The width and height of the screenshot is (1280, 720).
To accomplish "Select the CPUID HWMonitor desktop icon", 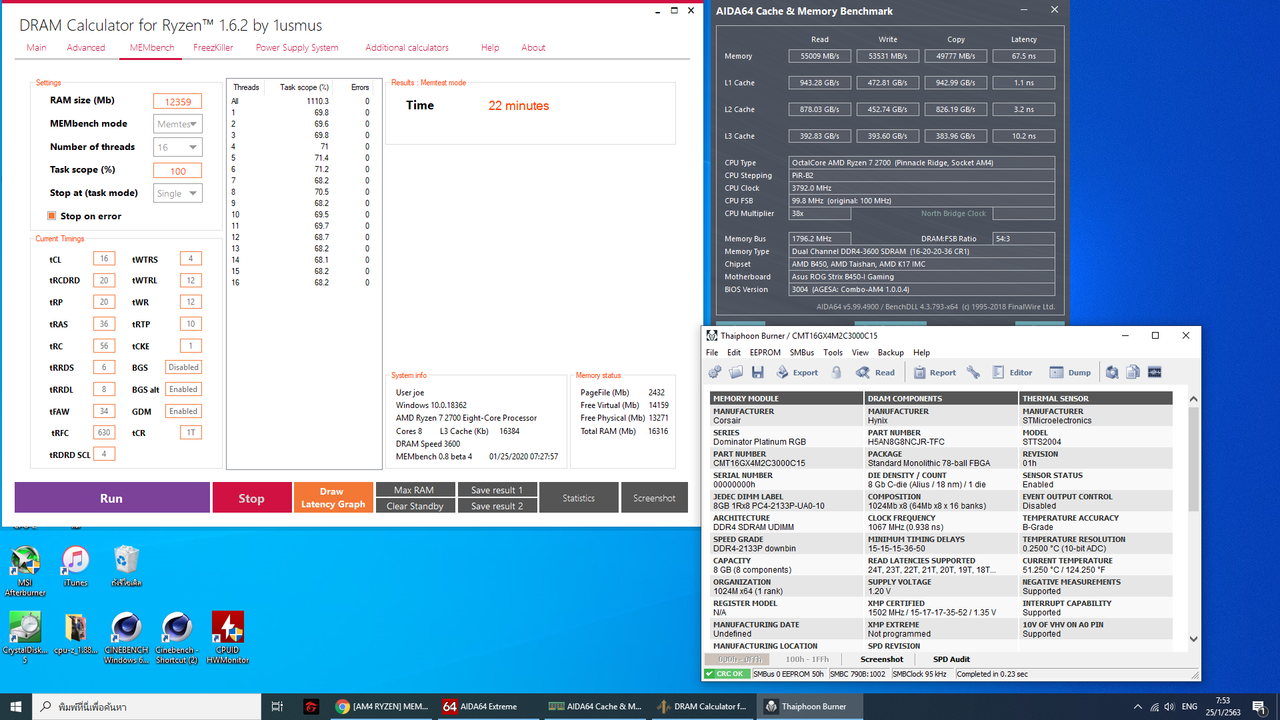I will pyautogui.click(x=228, y=638).
